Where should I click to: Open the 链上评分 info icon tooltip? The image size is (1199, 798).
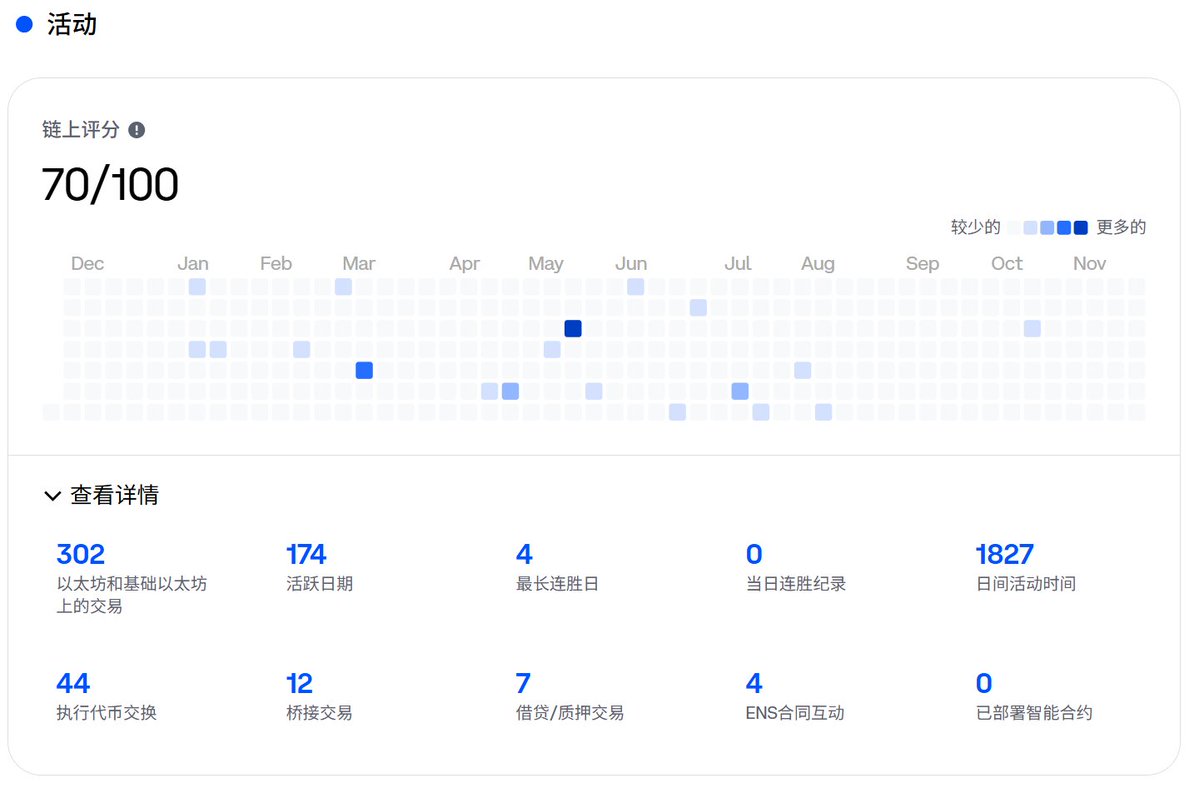137,130
